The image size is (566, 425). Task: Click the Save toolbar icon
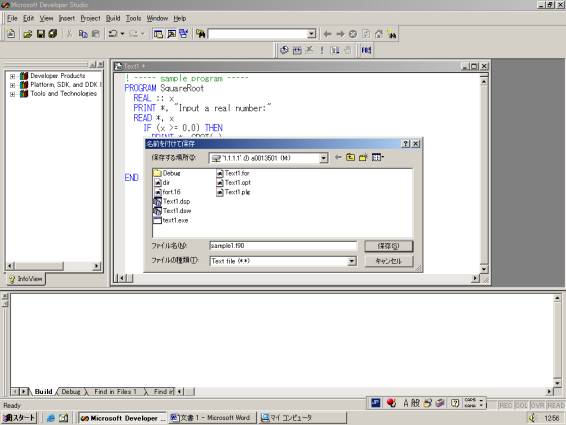(x=41, y=34)
